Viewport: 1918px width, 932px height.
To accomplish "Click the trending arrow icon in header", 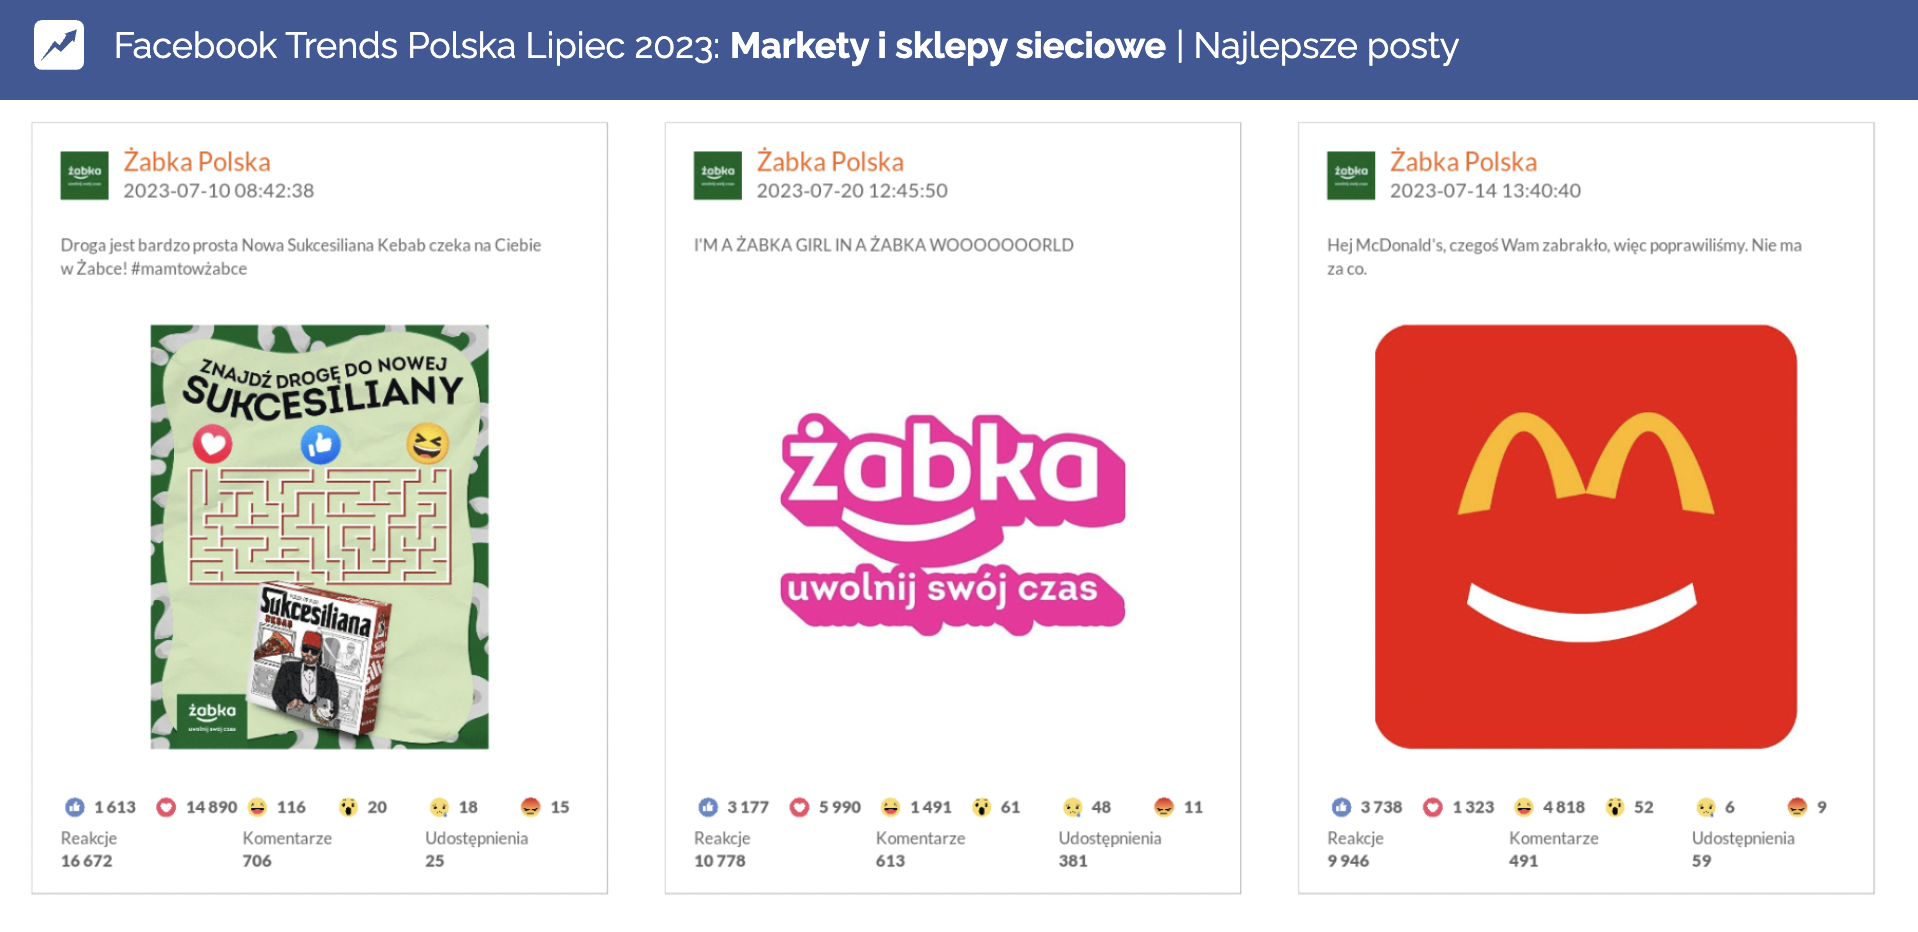I will click(59, 46).
